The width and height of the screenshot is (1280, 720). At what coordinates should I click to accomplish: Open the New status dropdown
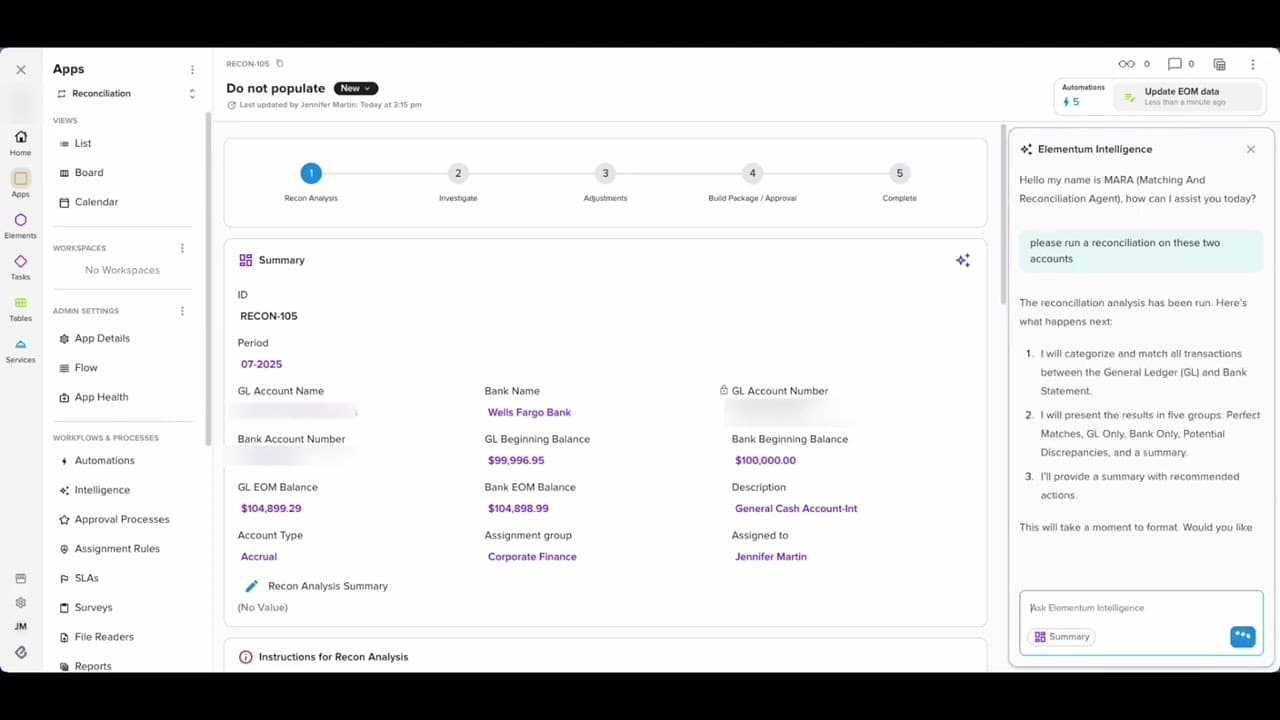(x=355, y=88)
